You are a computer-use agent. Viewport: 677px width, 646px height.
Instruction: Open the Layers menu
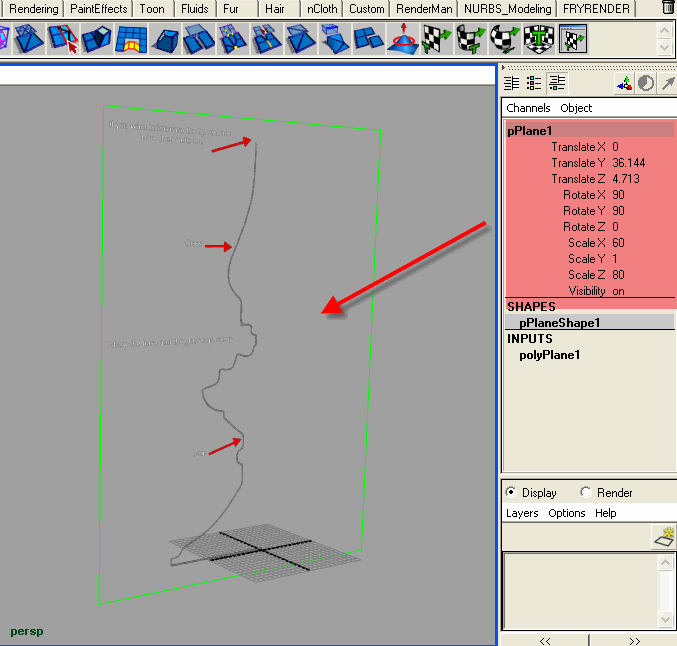point(522,513)
